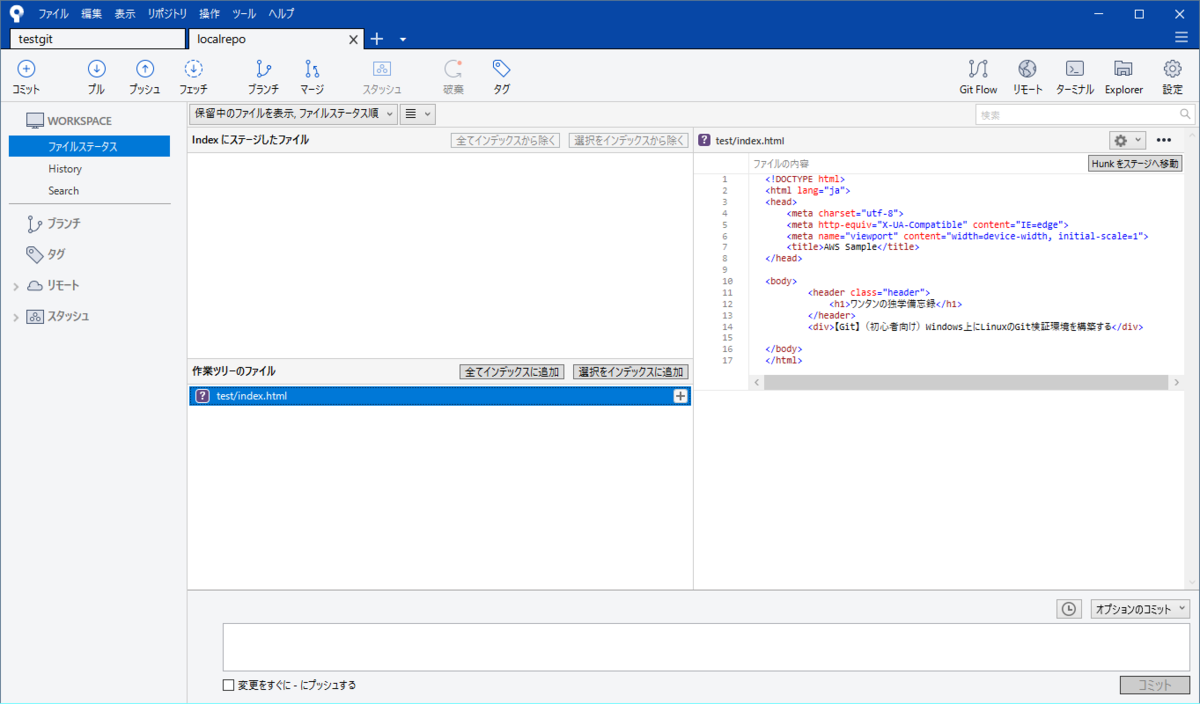
Task: Expand the Stash (スタッシュ) sidebar section
Action: coord(16,317)
